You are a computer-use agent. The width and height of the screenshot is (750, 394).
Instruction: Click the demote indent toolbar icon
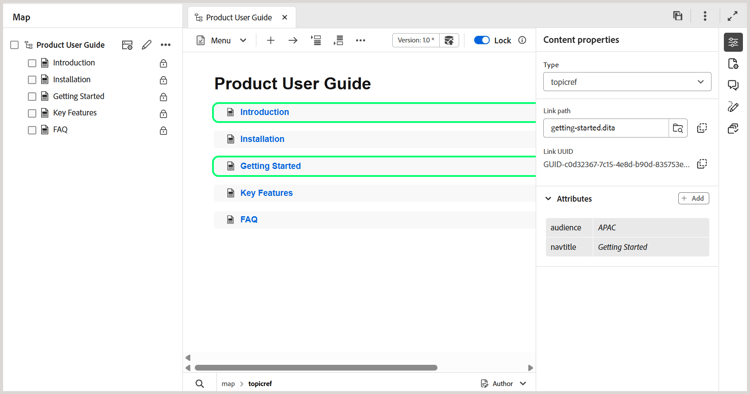(316, 41)
